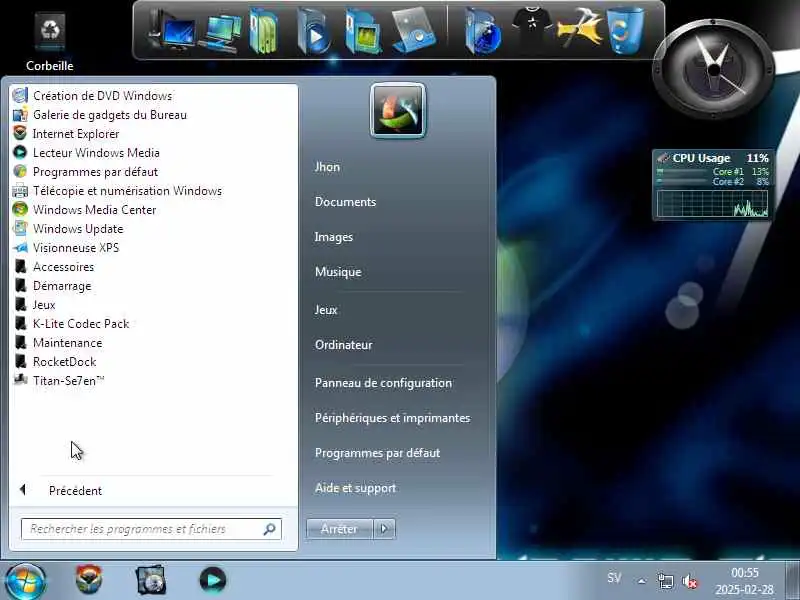The height and width of the screenshot is (600, 800).
Task: Open Jeux from the right pane
Action: [326, 310]
